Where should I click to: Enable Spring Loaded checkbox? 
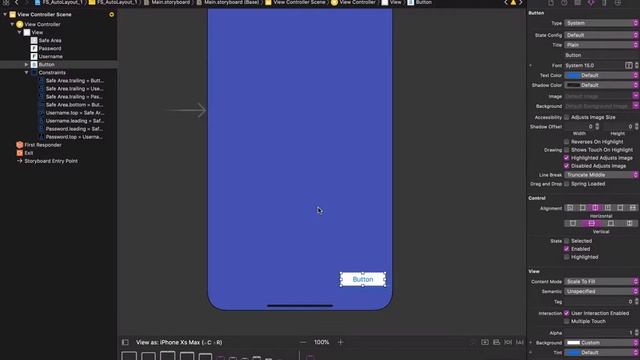(x=567, y=184)
